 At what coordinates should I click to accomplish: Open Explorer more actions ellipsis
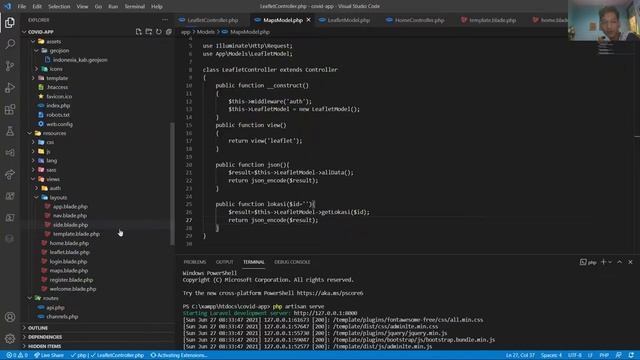(x=165, y=20)
